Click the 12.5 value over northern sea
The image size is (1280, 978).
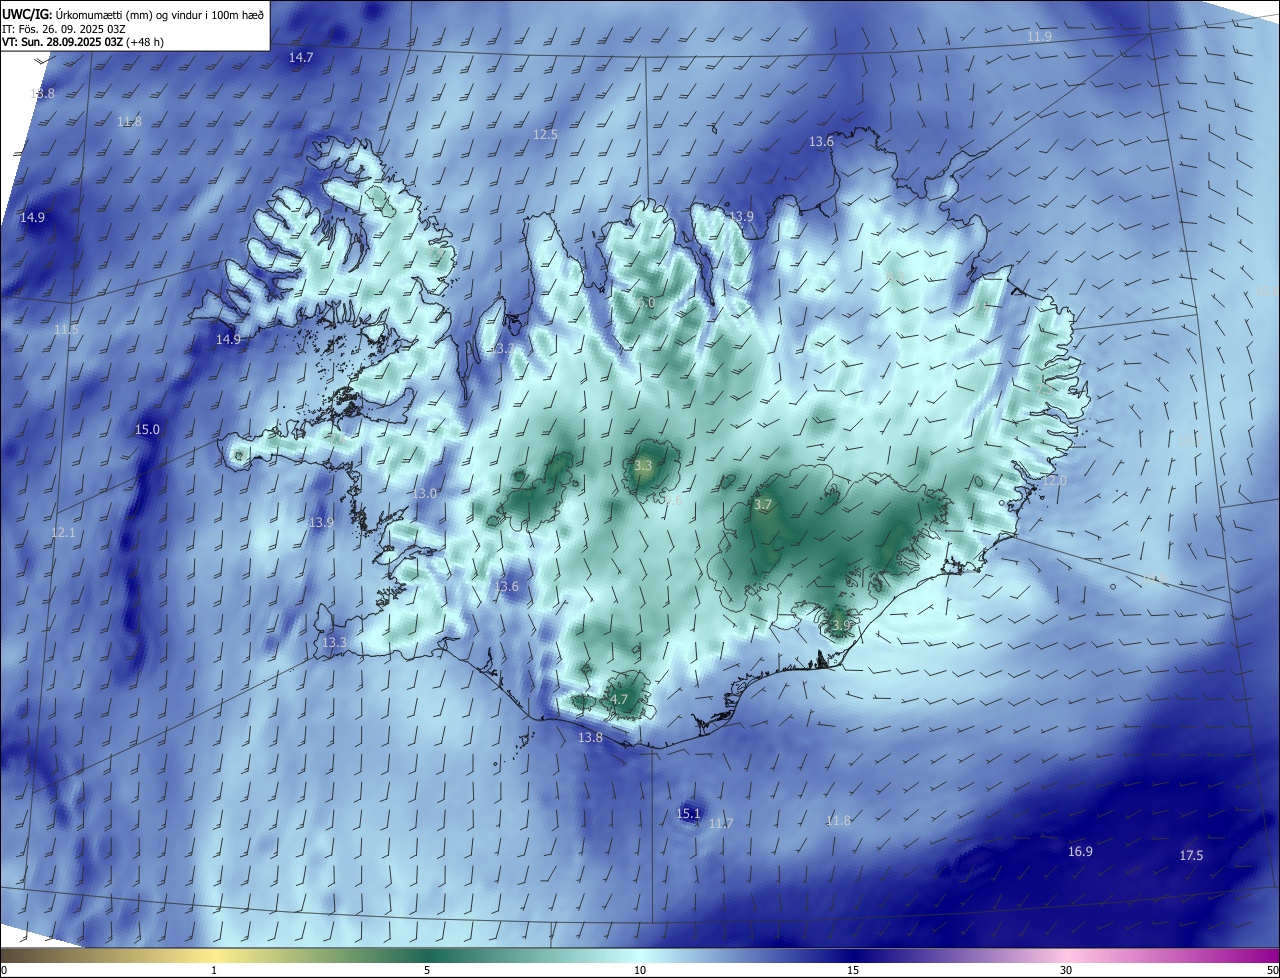coord(545,134)
